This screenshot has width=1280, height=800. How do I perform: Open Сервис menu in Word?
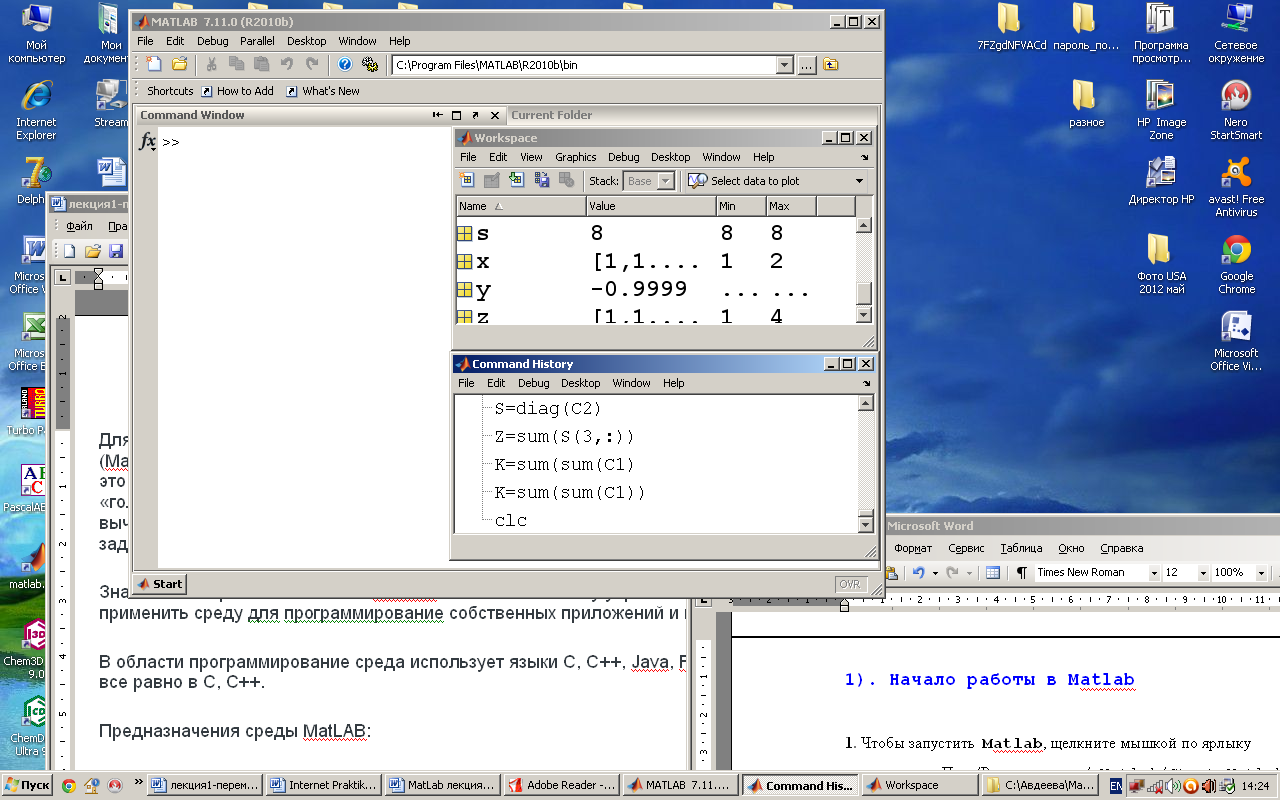pos(966,548)
